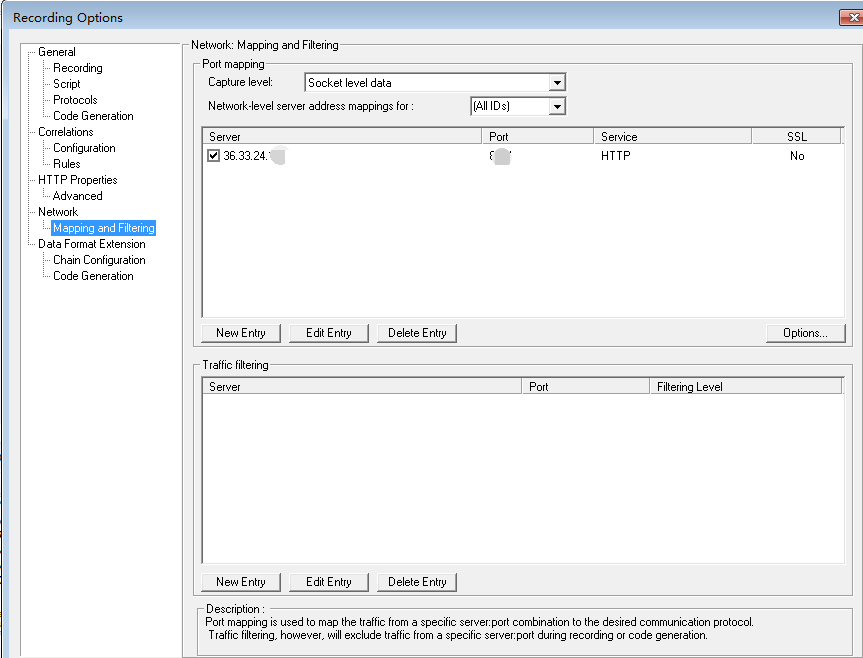Image resolution: width=863 pixels, height=658 pixels.
Task: Select Recording under the General node
Action: point(77,68)
